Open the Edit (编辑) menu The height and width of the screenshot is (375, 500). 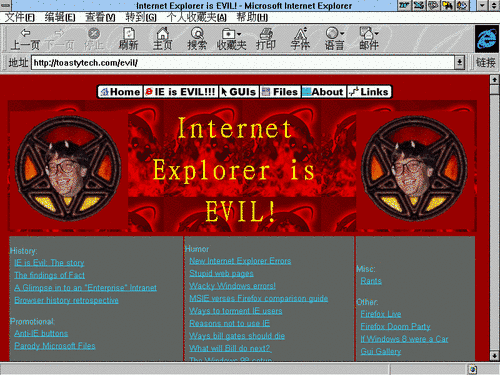coord(60,17)
